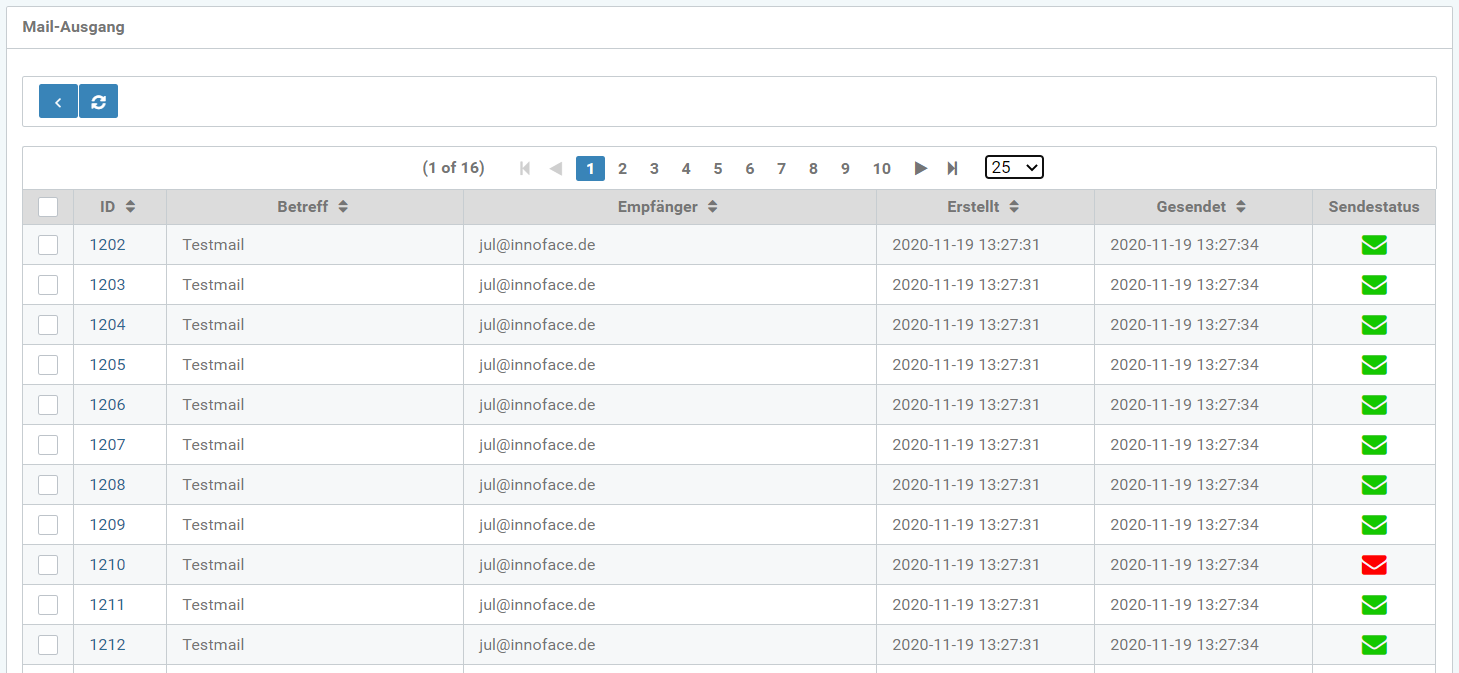Image resolution: width=1459 pixels, height=673 pixels.
Task: Go to page 5 in paginator
Action: pos(718,168)
